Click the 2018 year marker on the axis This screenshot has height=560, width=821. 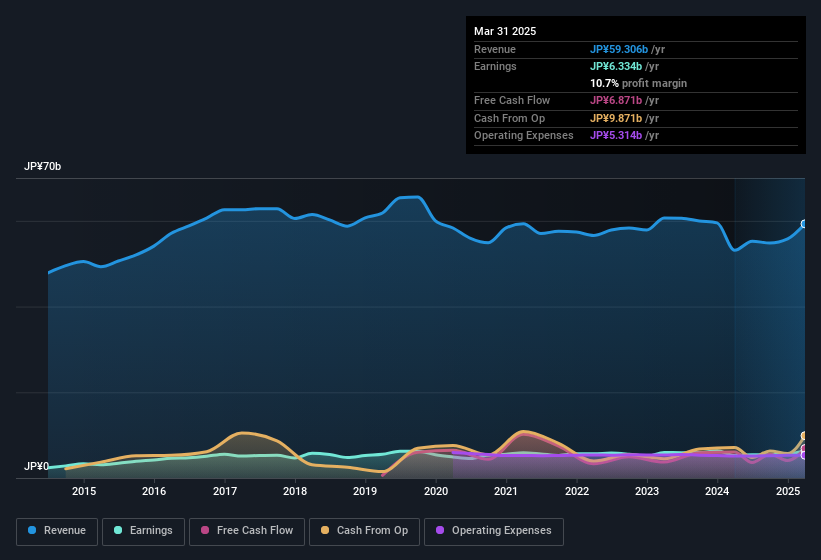295,491
